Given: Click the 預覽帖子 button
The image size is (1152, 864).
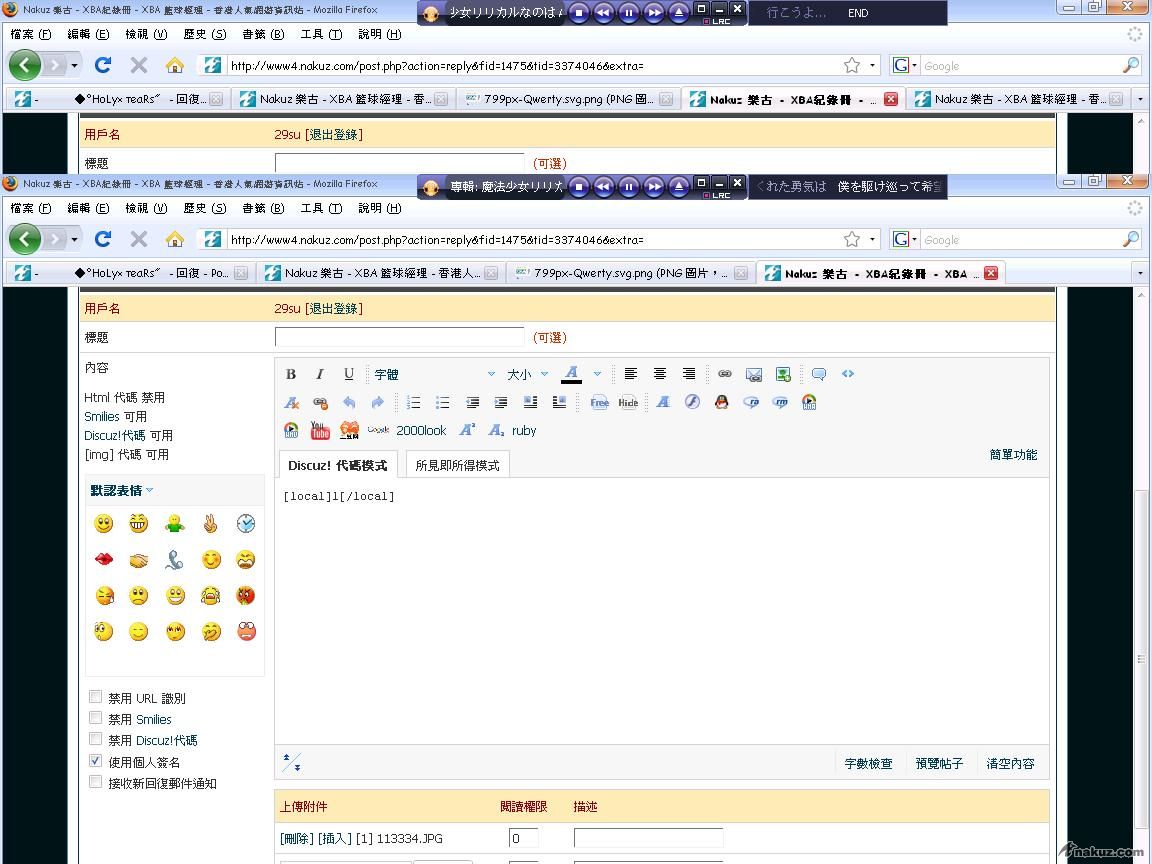Looking at the screenshot, I should point(939,763).
